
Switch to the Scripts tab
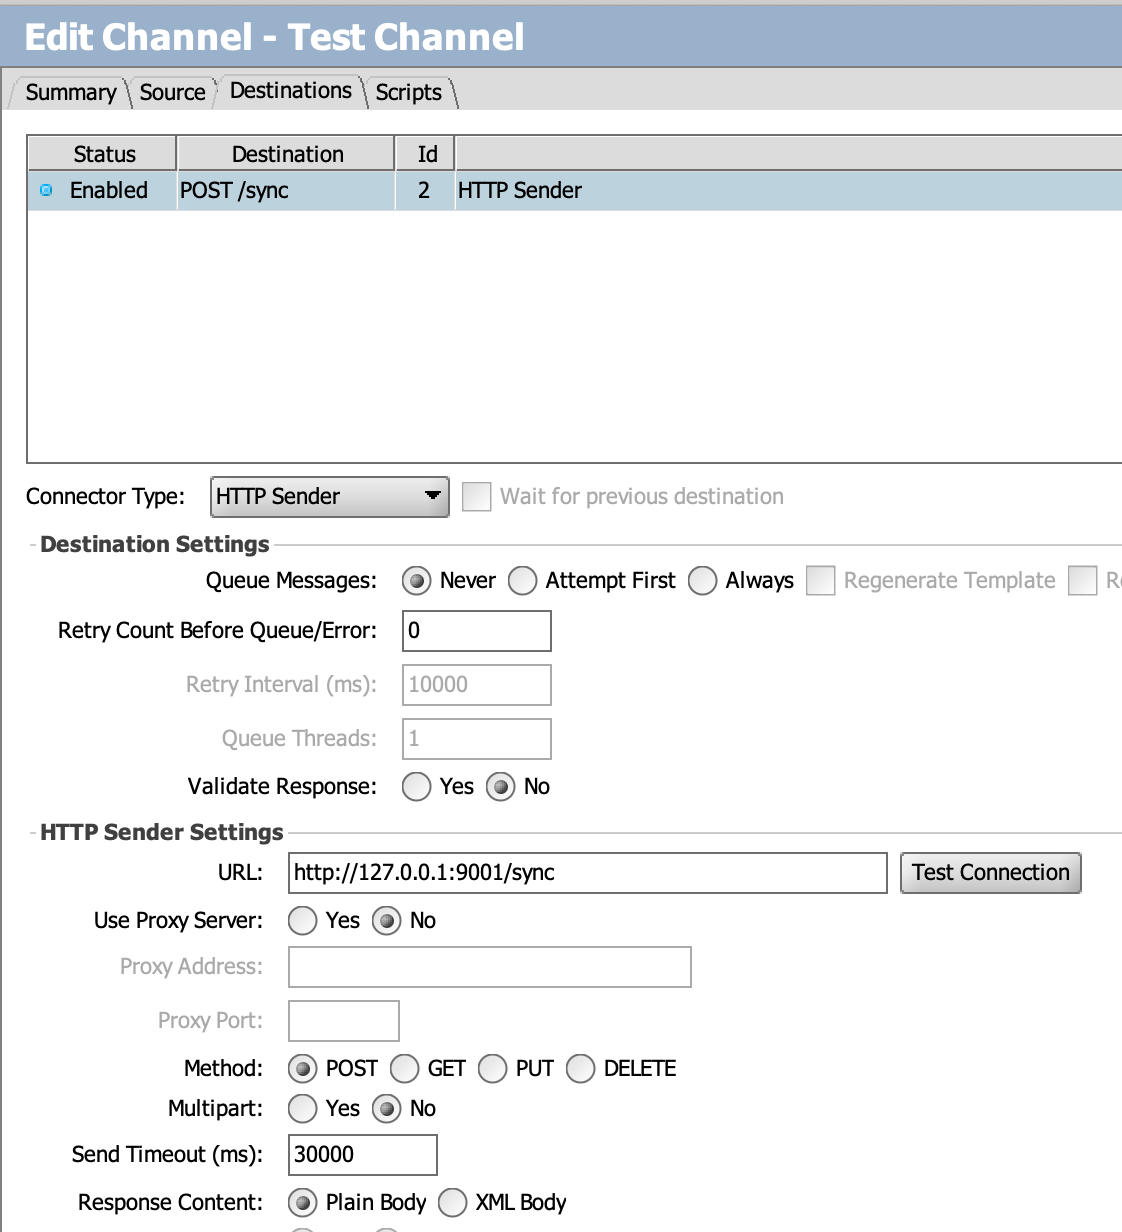tap(408, 93)
